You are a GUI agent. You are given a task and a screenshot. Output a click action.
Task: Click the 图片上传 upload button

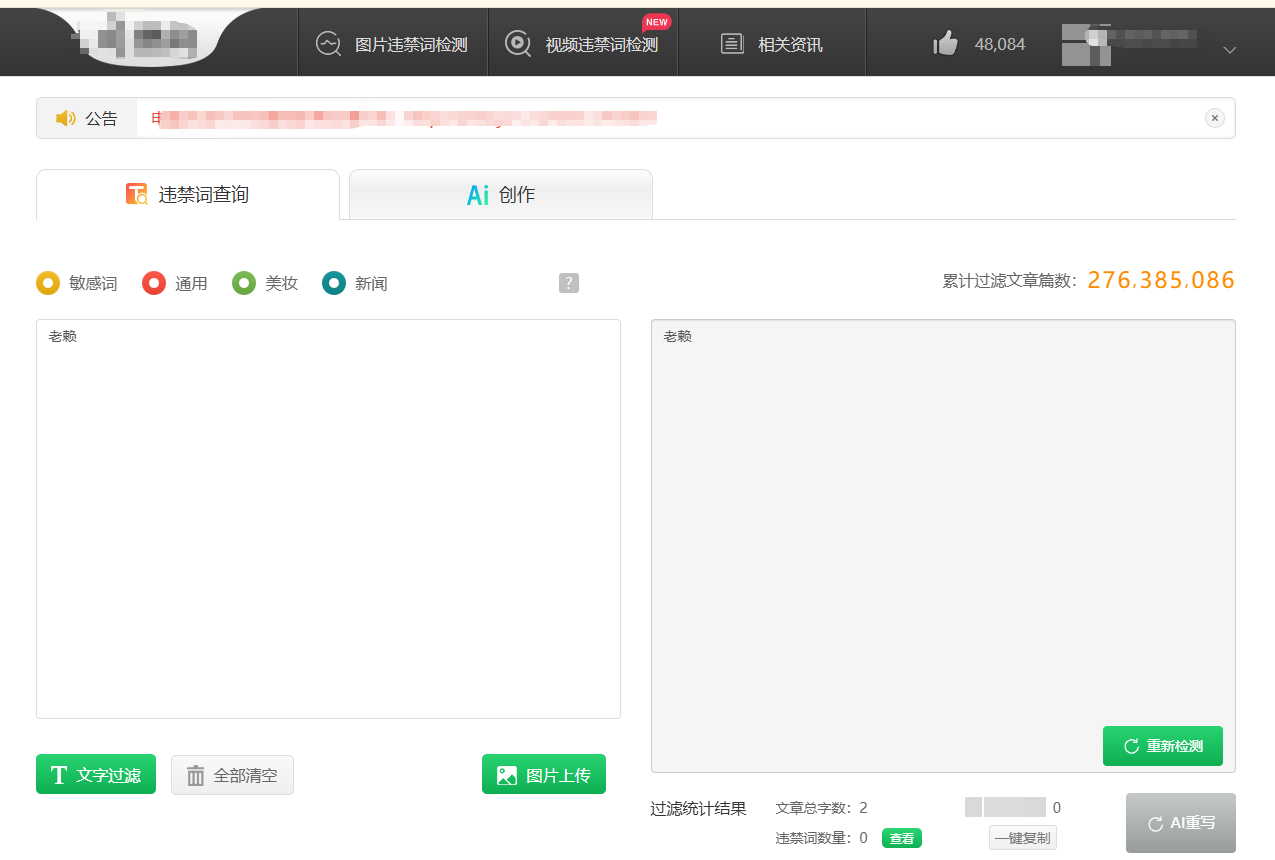tap(543, 773)
